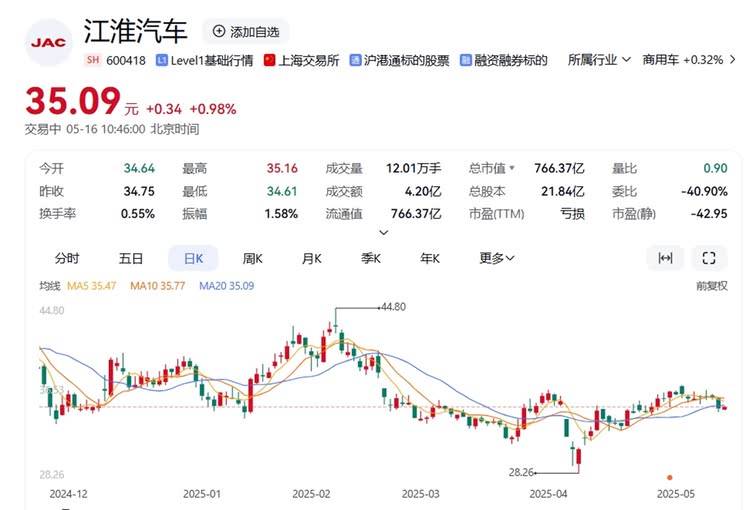Switch to the 周K tab
This screenshot has height=510, width=750.
(253, 258)
